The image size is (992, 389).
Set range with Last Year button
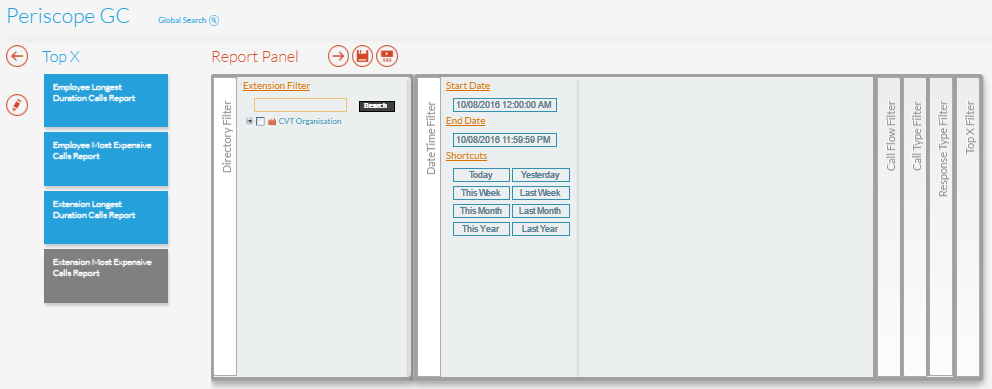click(x=540, y=229)
